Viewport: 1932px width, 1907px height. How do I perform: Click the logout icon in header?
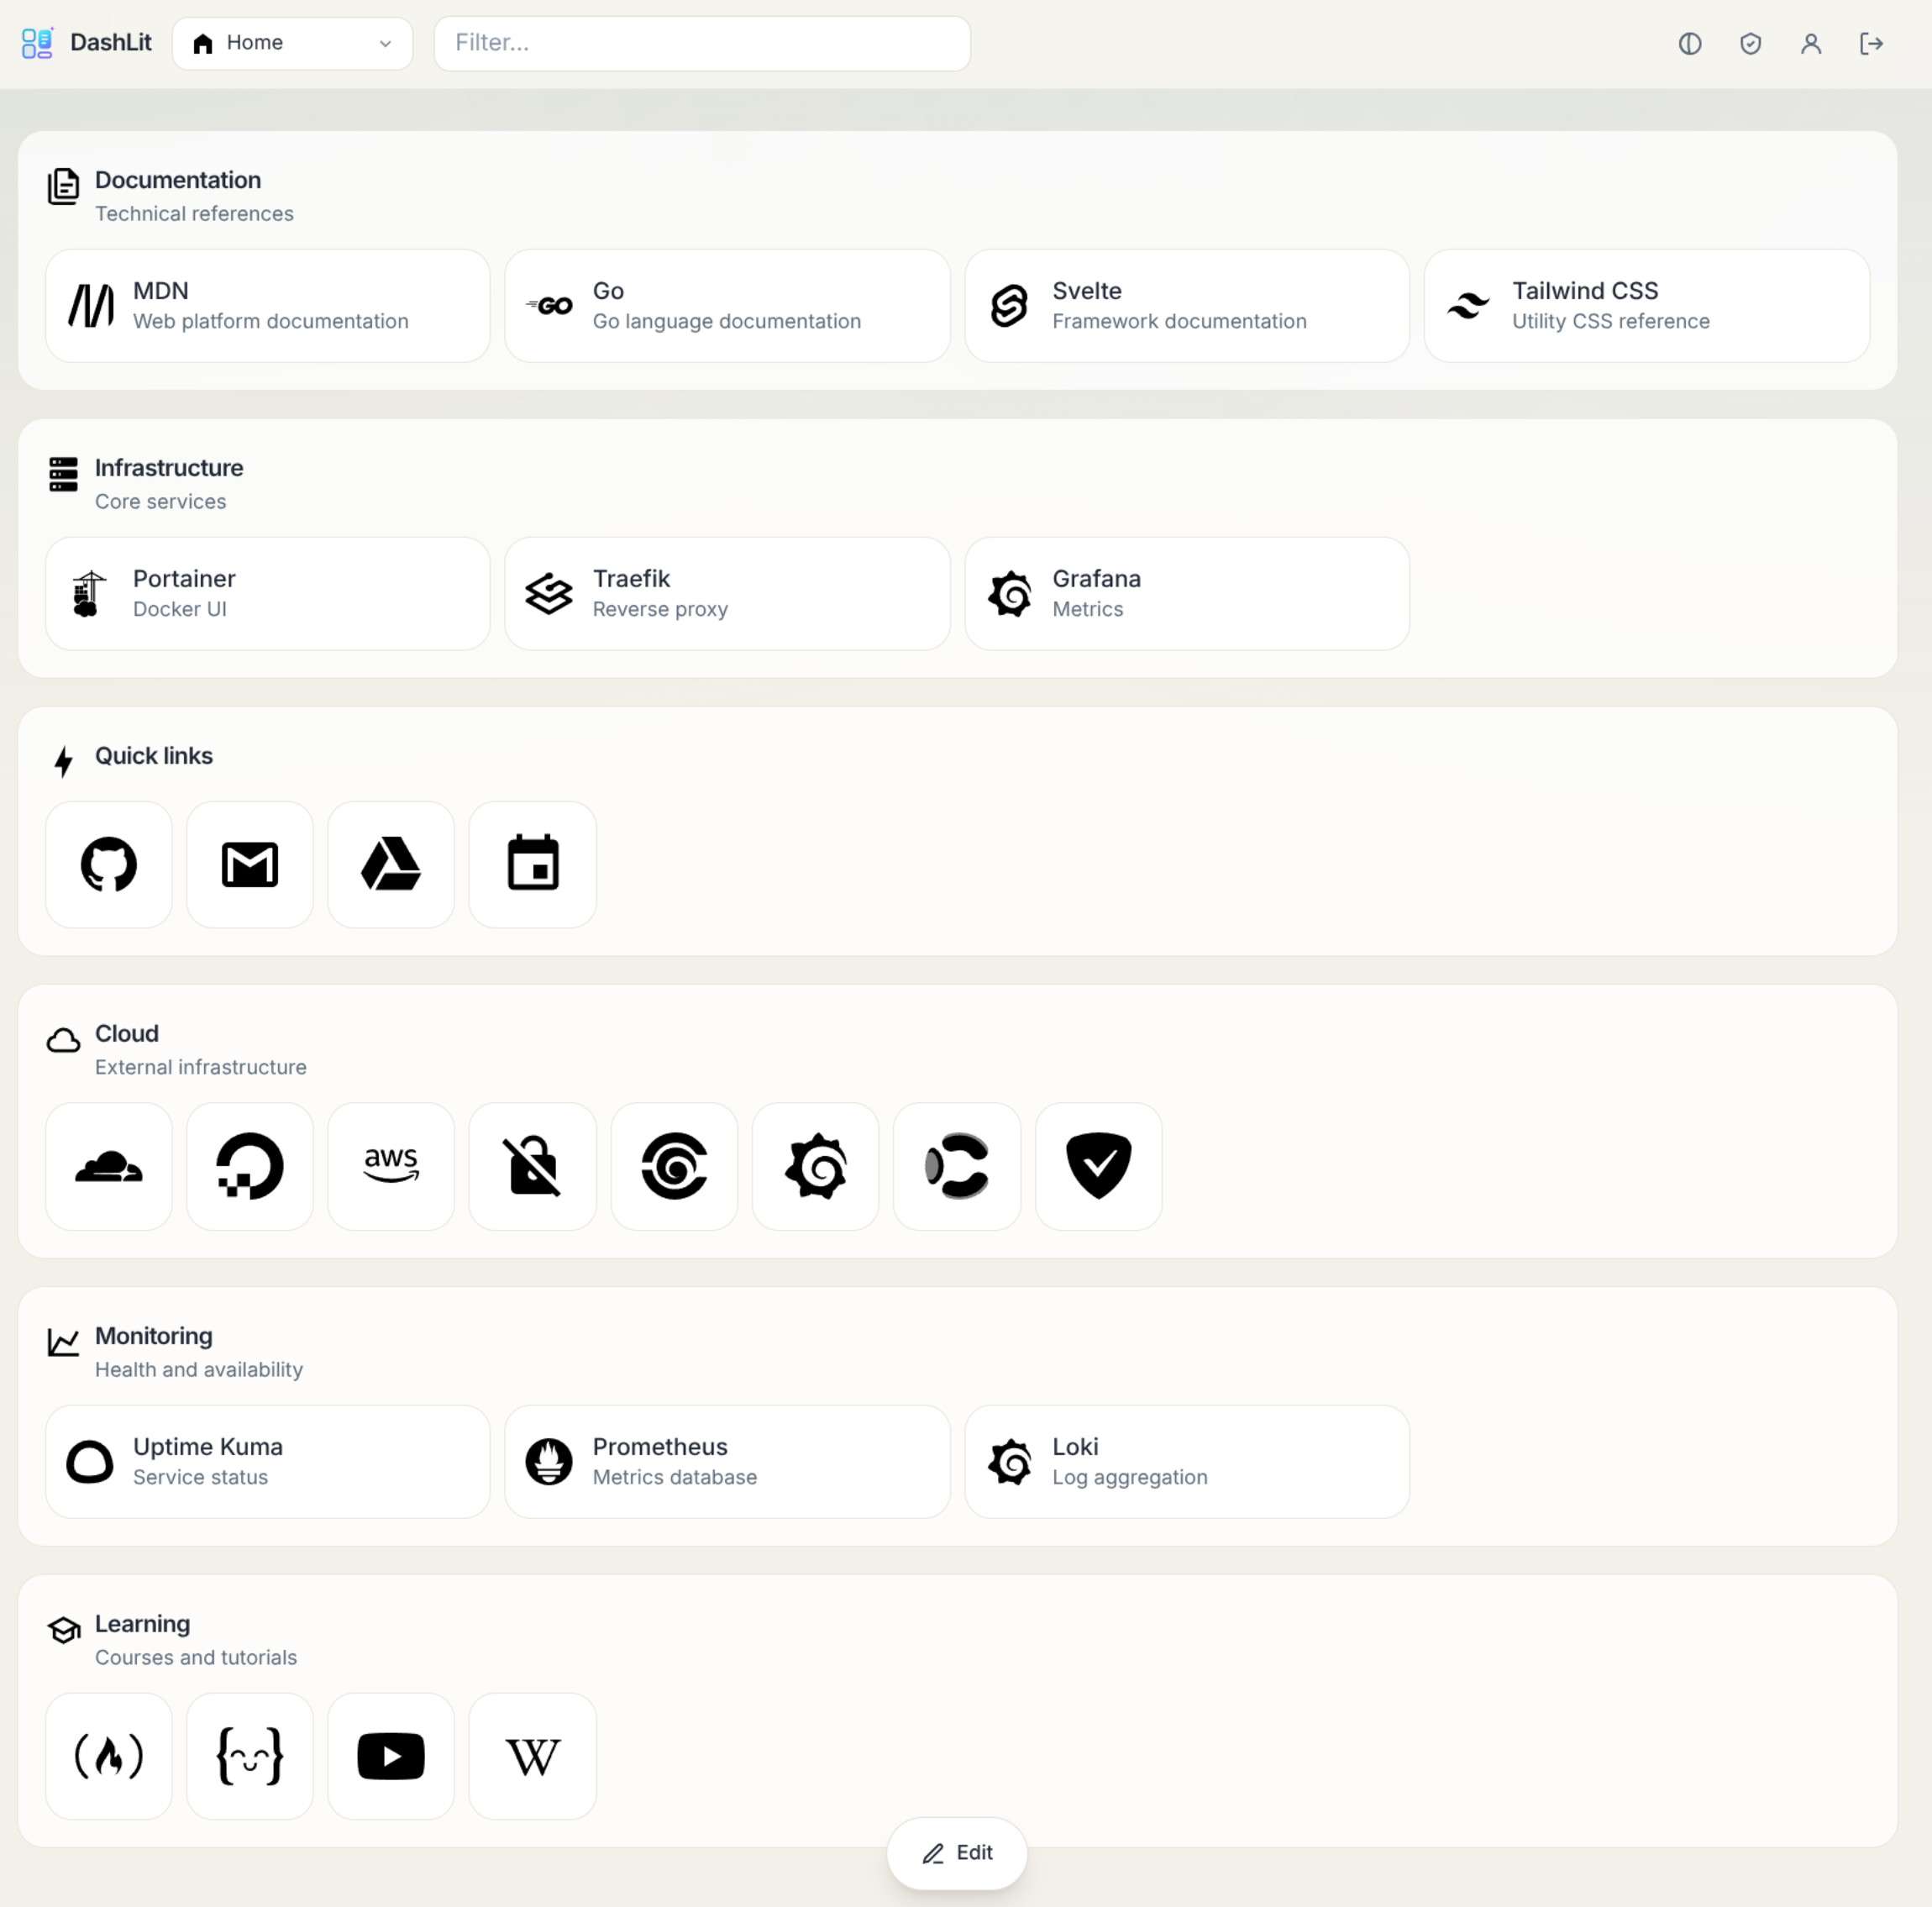pos(1871,43)
